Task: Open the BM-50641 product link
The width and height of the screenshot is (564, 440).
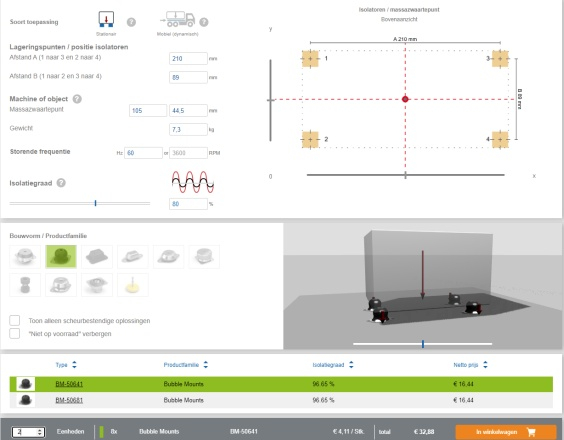Action: click(69, 384)
